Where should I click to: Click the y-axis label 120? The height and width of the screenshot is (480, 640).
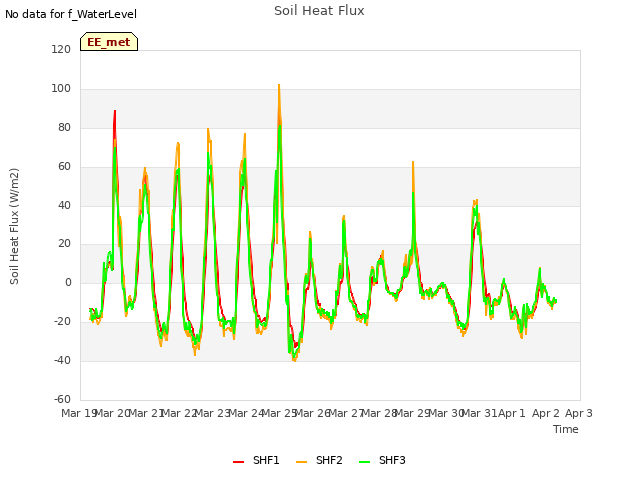61,49
